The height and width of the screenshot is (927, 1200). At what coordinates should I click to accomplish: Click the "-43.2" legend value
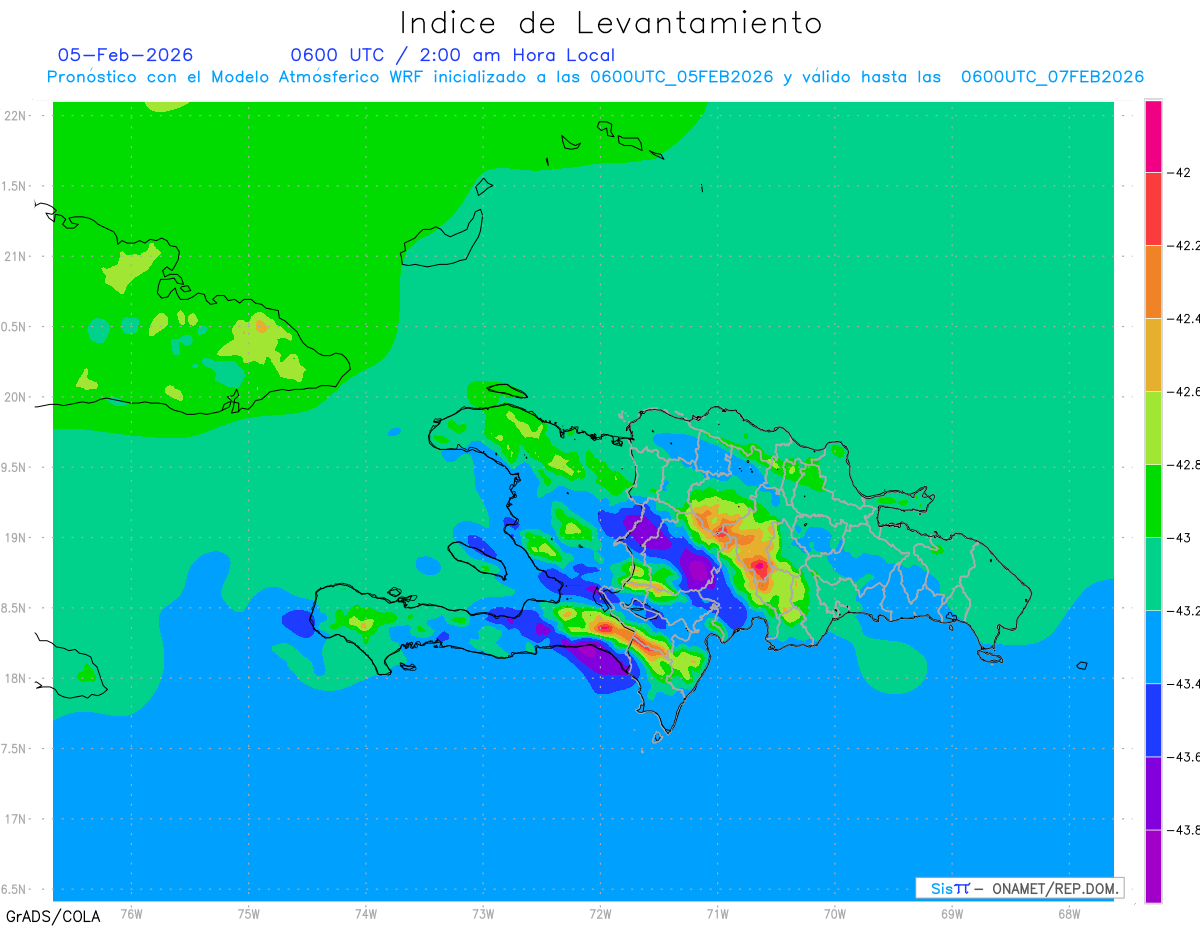pos(1185,610)
